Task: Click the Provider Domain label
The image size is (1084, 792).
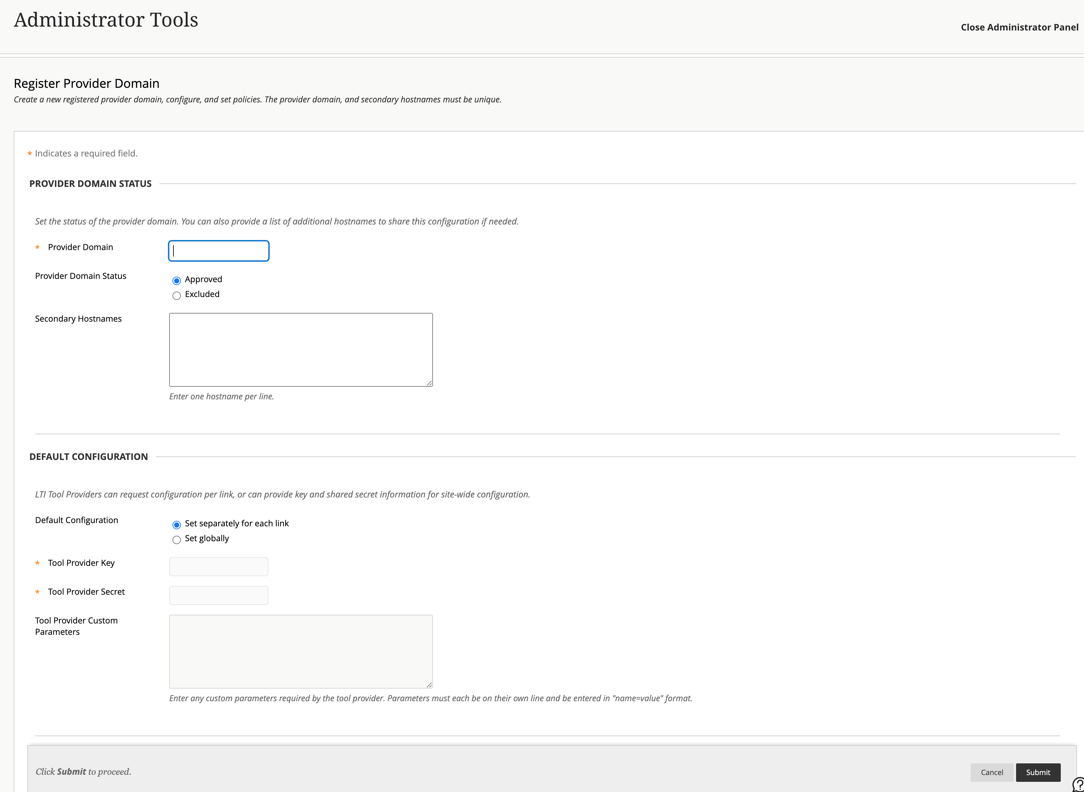Action: pos(80,247)
